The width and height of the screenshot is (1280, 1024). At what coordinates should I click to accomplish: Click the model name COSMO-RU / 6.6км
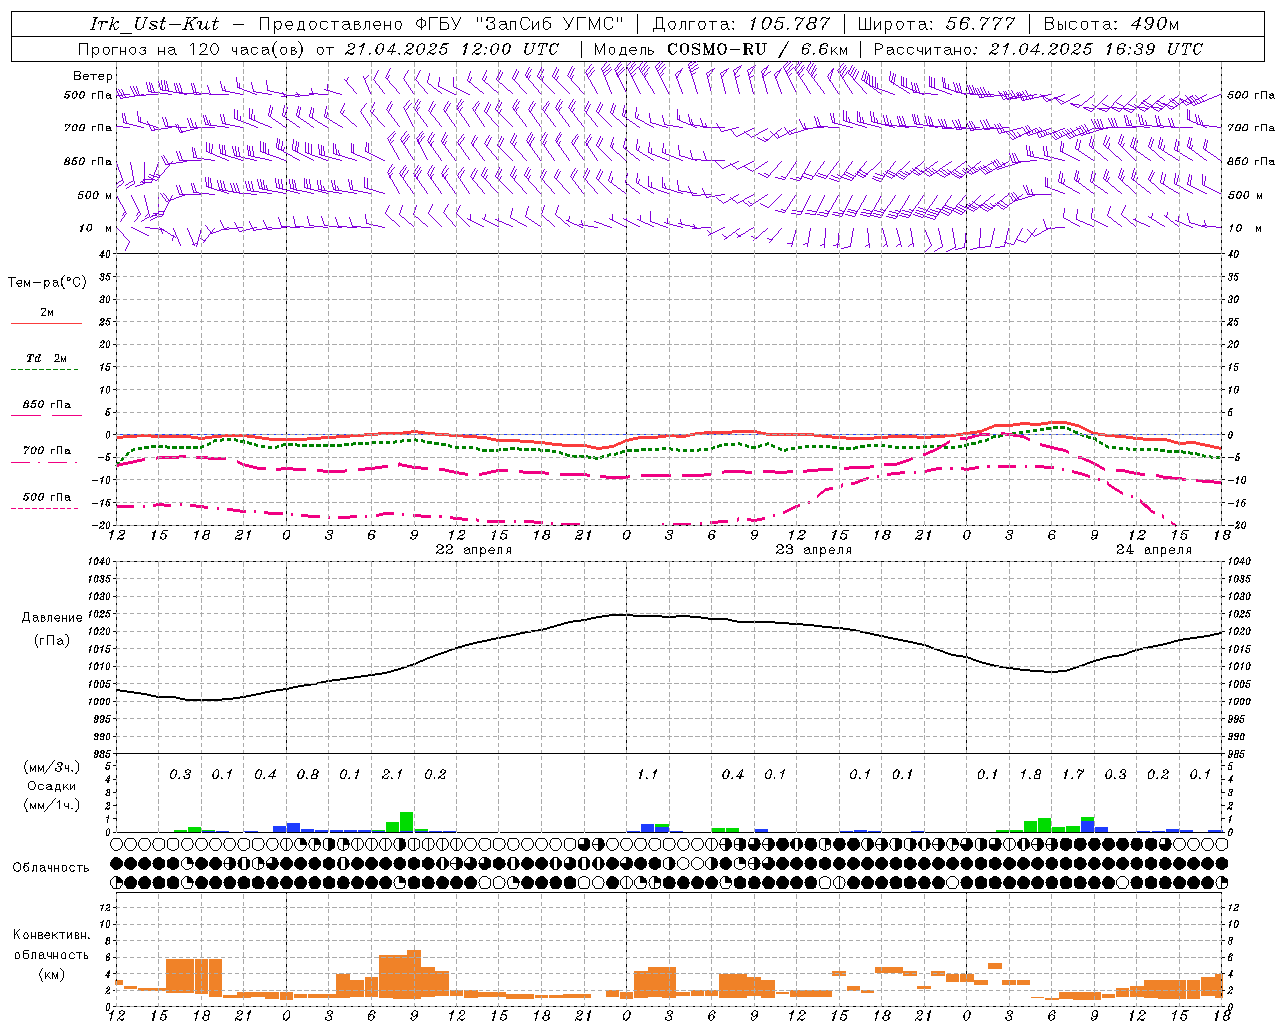[758, 49]
